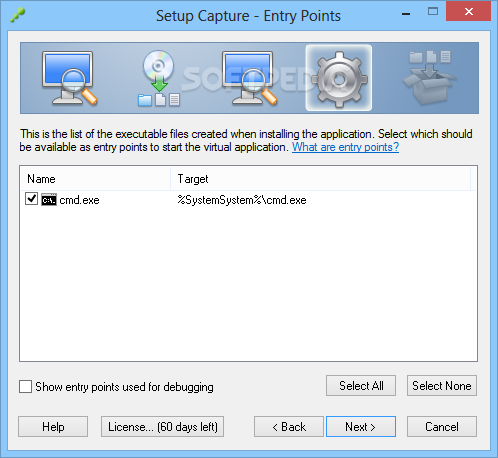Close the Setup Capture window

tap(469, 12)
